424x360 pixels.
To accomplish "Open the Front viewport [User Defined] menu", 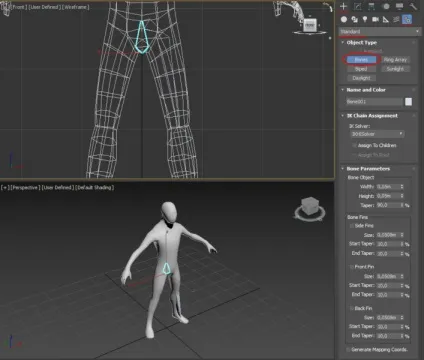I will tap(44, 7).
